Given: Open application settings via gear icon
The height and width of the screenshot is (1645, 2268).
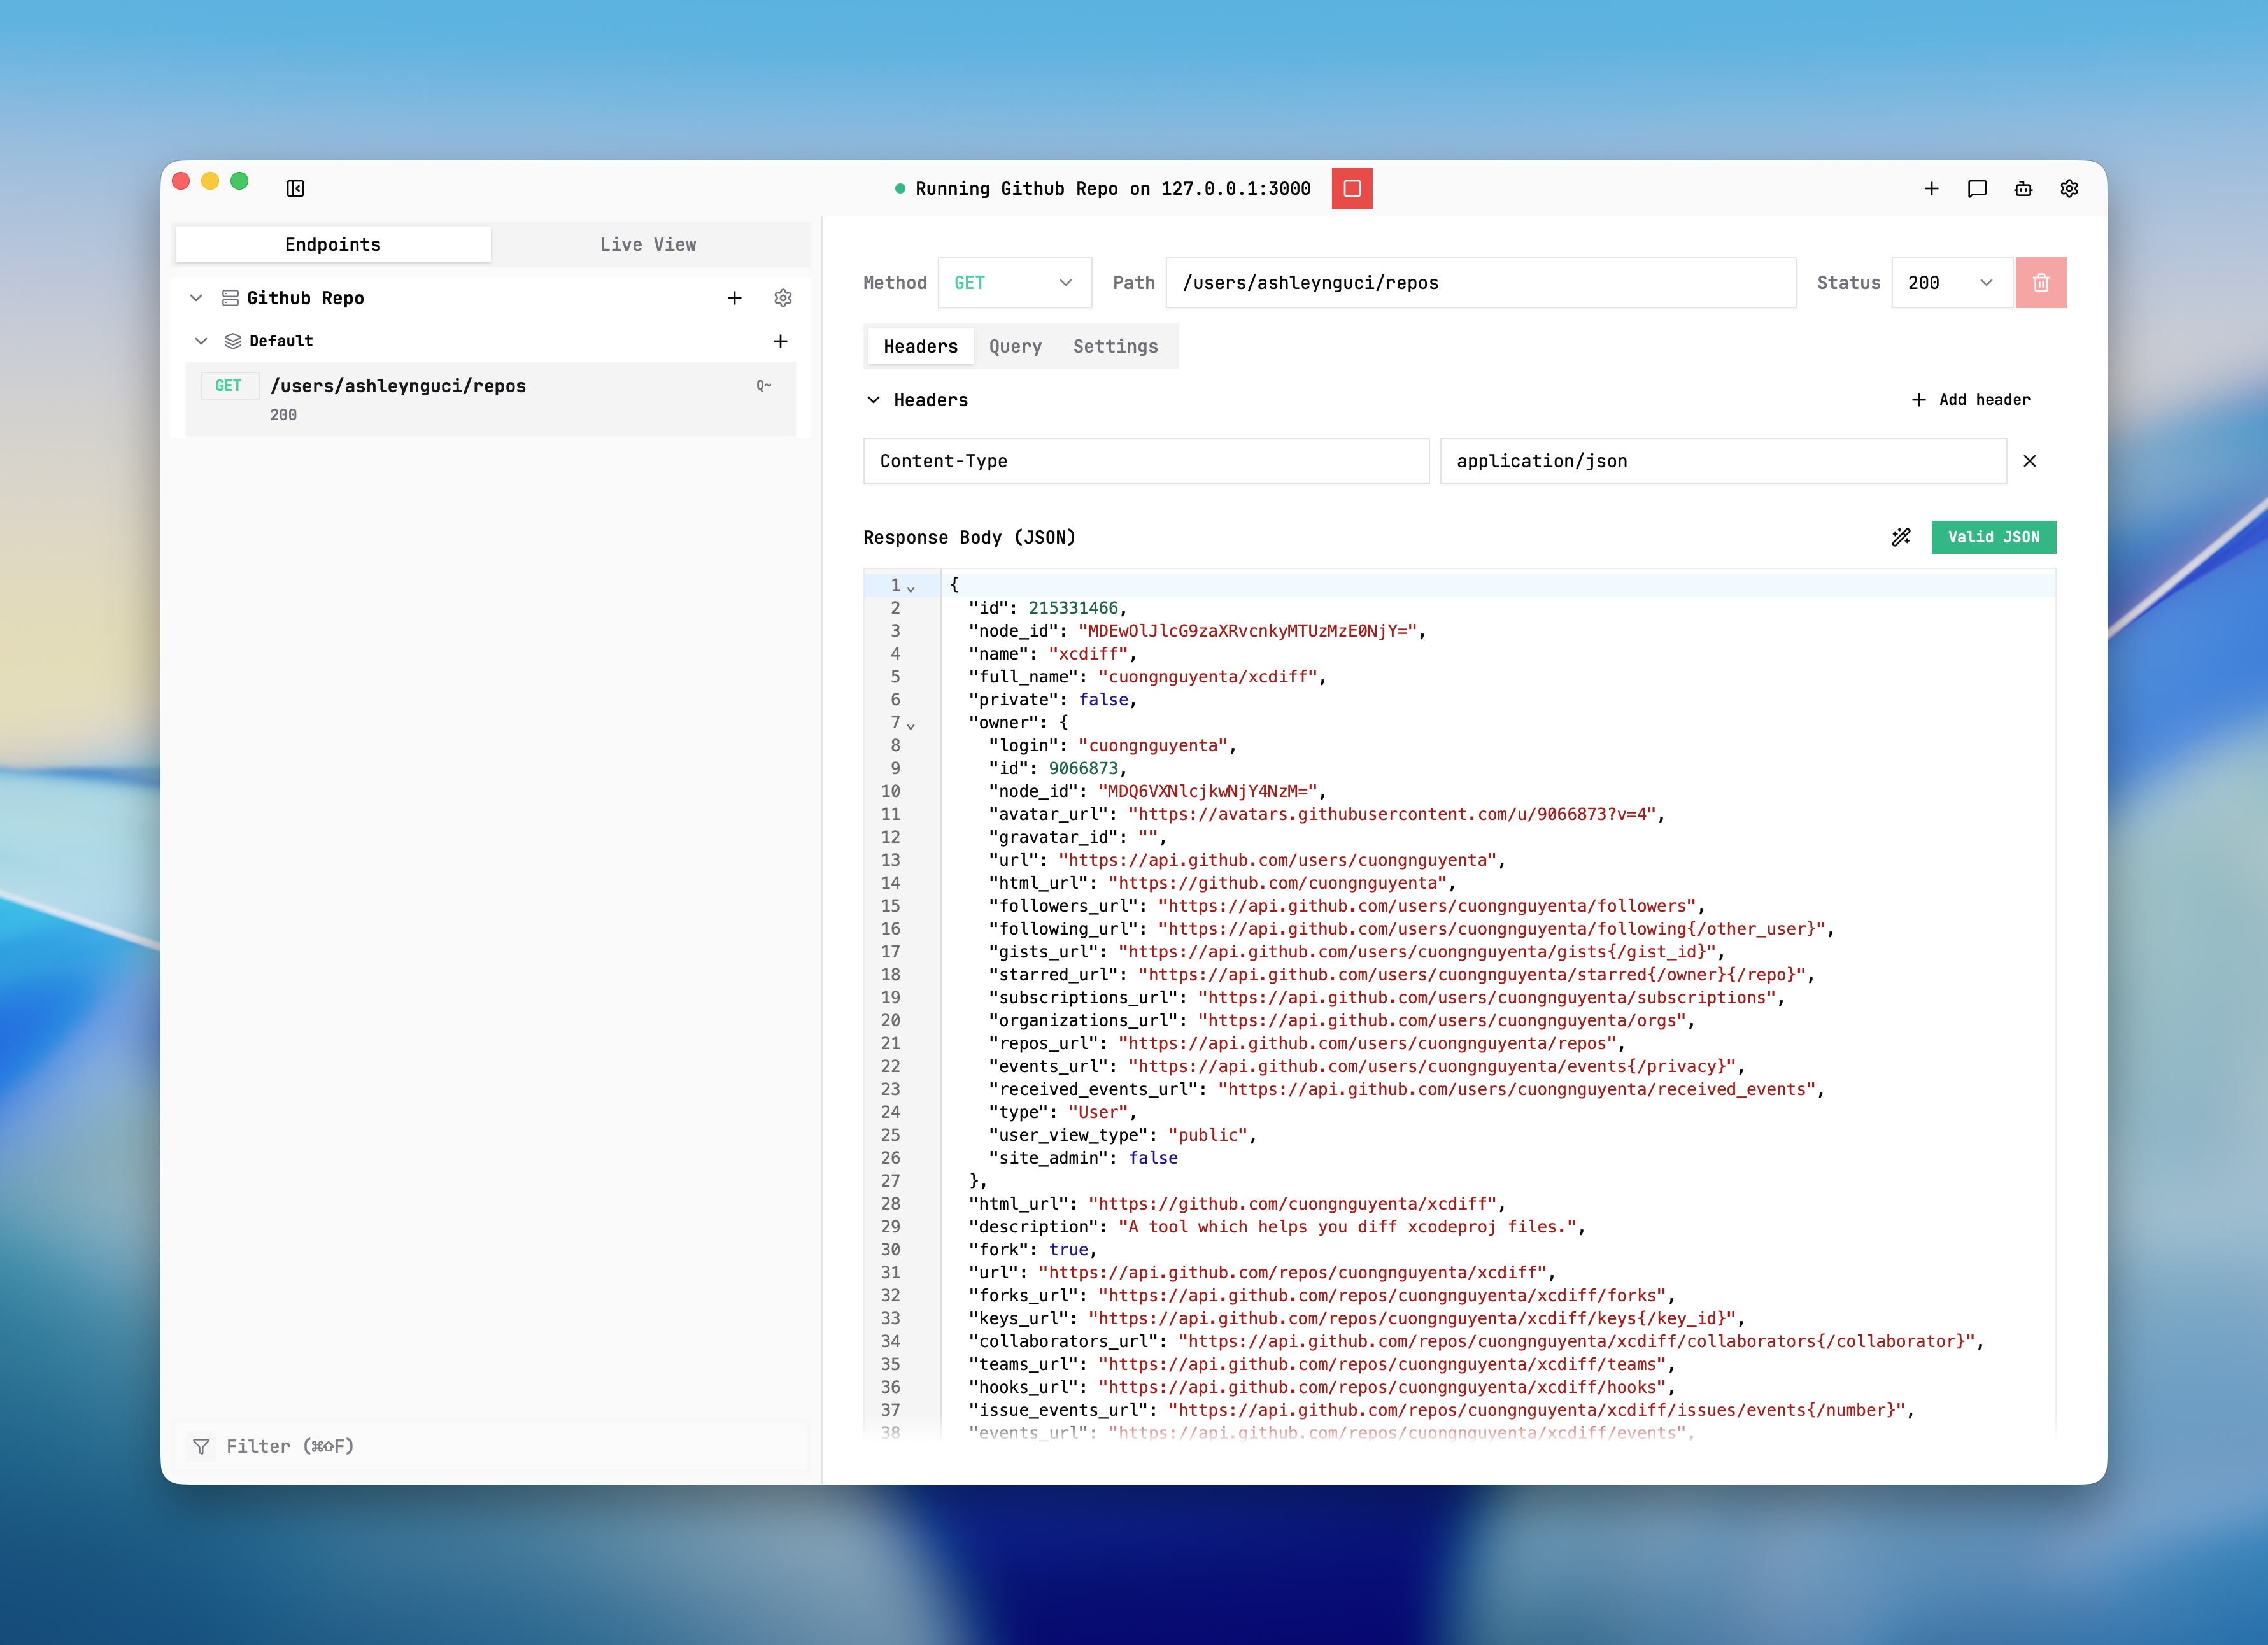Looking at the screenshot, I should point(2069,188).
